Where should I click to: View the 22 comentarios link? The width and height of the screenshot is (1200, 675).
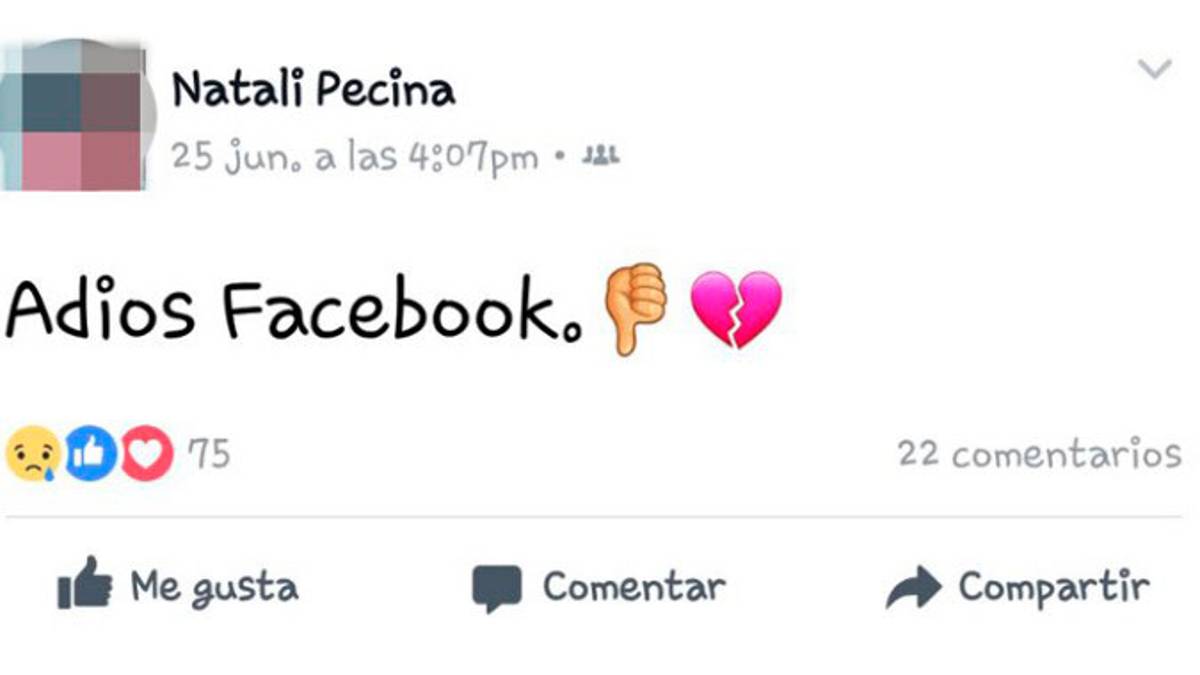[1039, 454]
